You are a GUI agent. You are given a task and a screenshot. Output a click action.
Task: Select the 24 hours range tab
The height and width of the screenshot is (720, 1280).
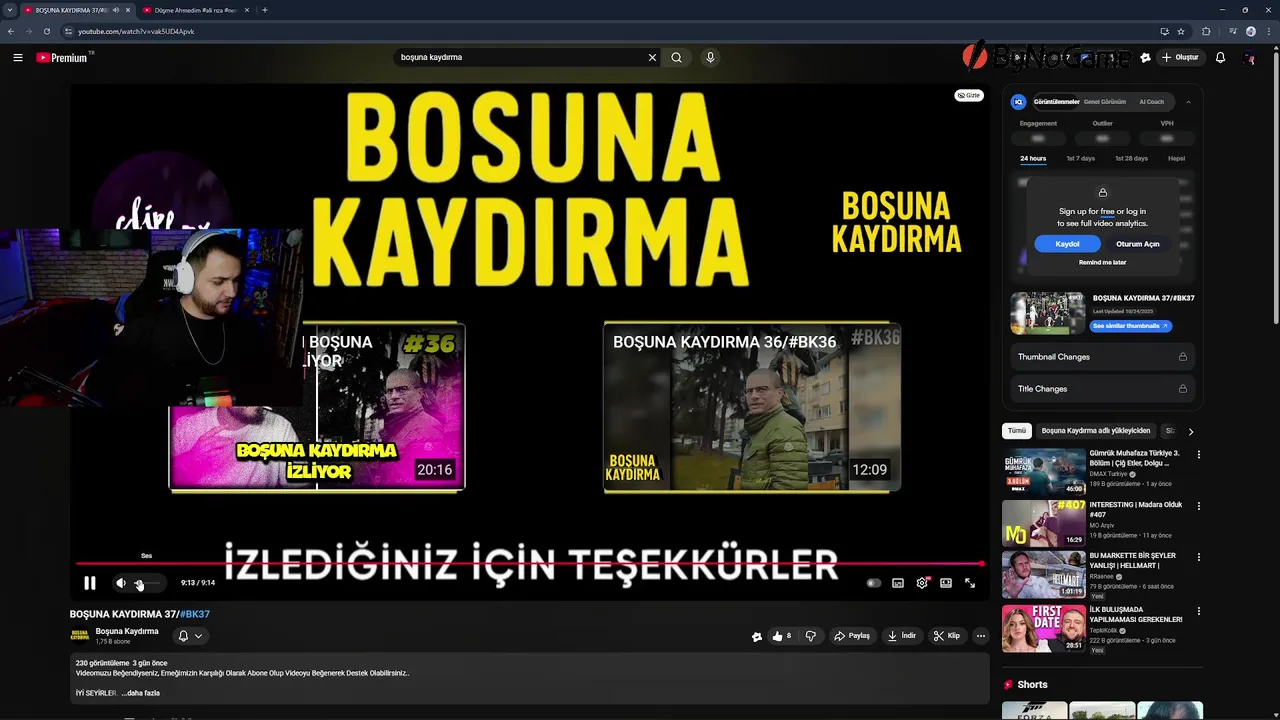click(1033, 159)
